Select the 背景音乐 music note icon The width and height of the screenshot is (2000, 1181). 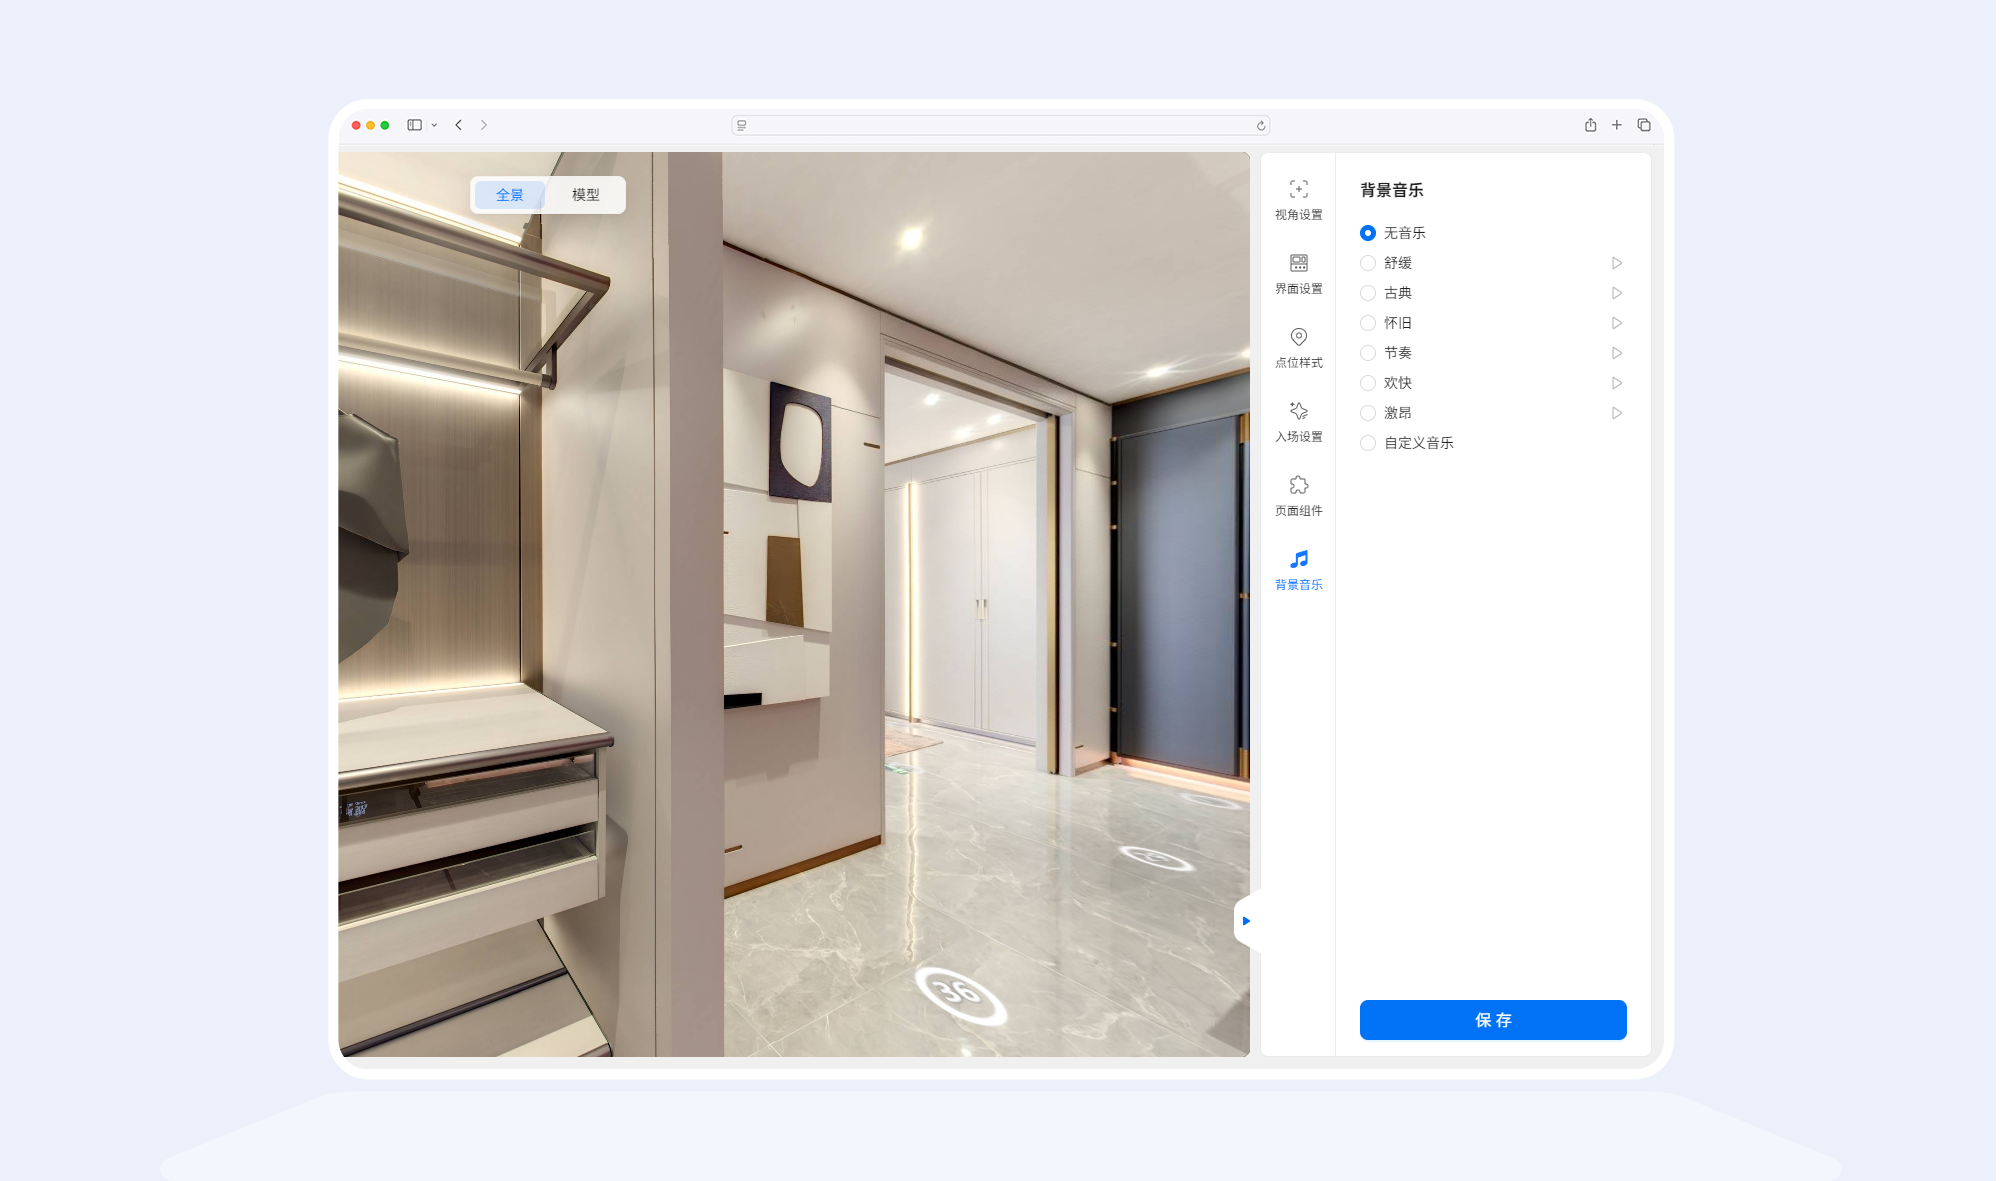coord(1298,559)
